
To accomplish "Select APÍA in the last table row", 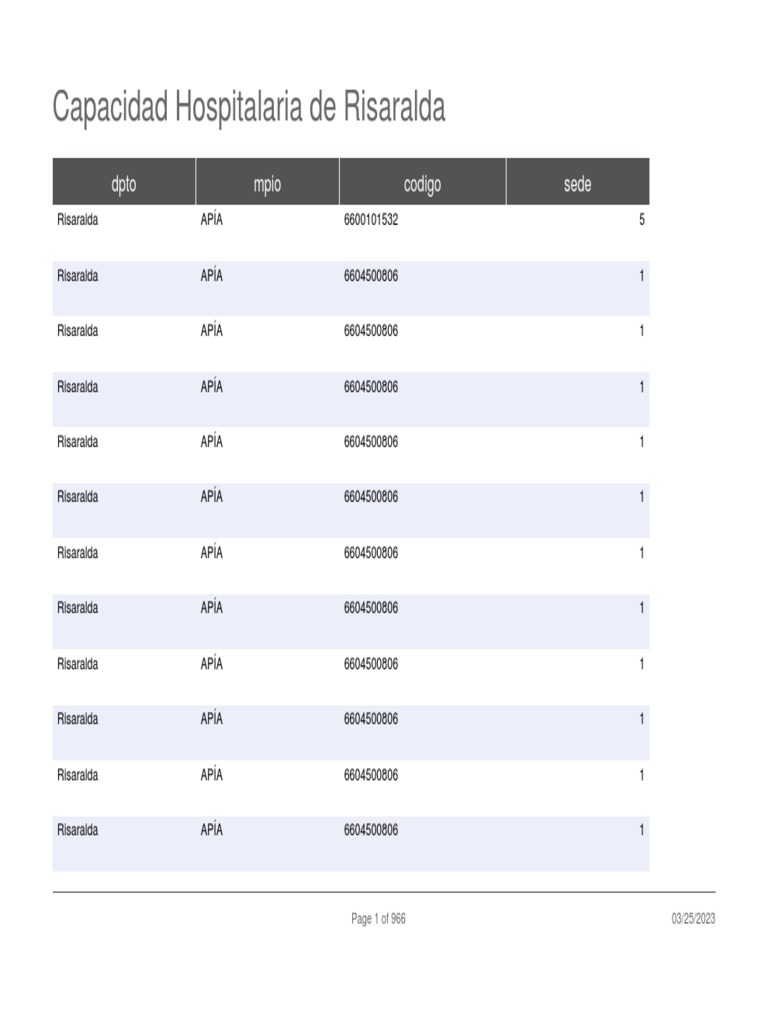I will click(x=211, y=830).
